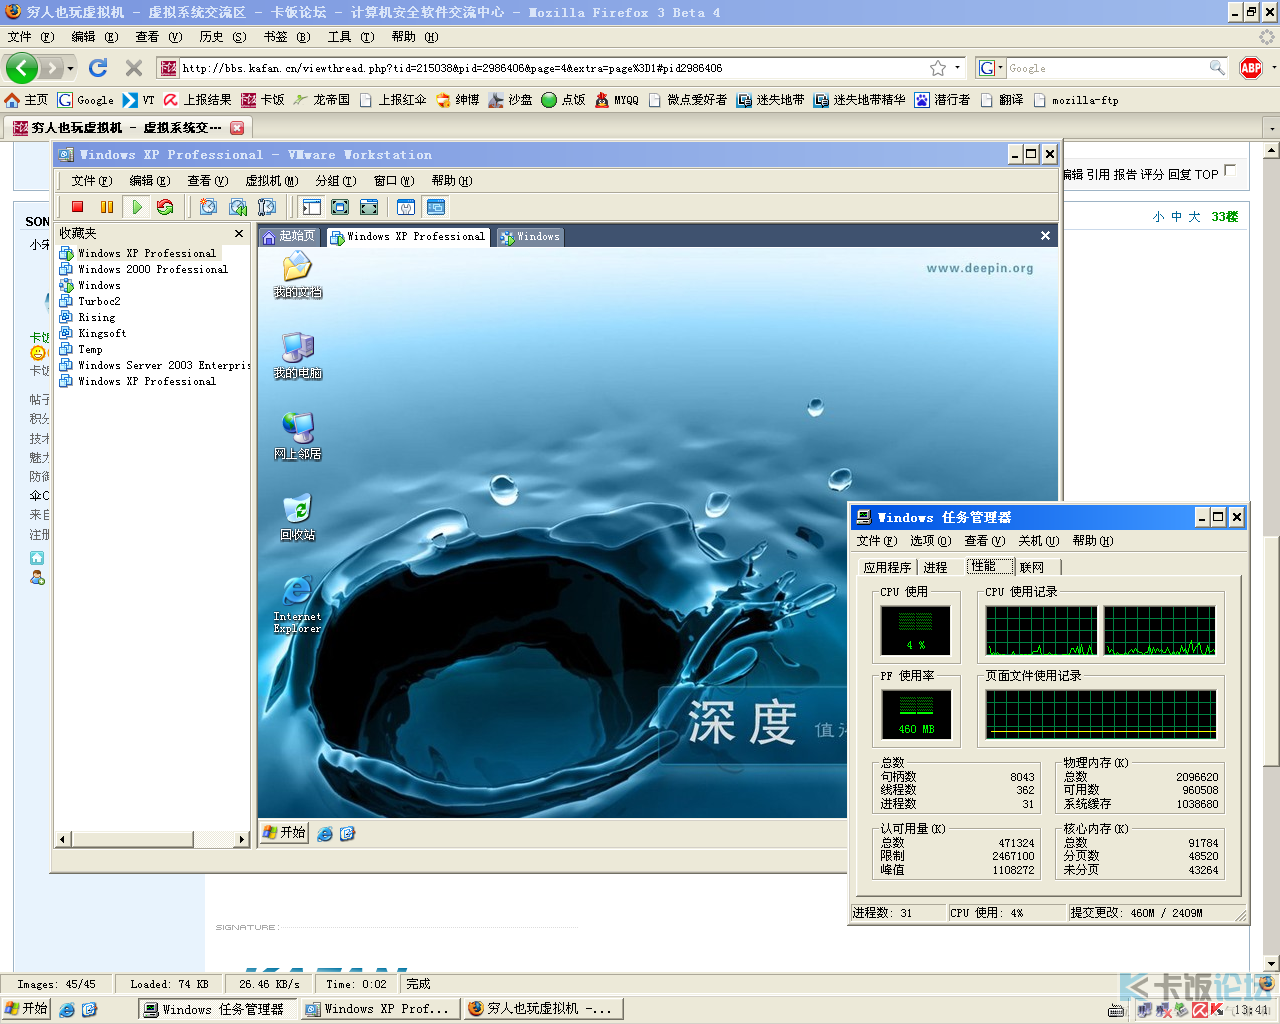Click the Google search input field
Image resolution: width=1280 pixels, height=1024 pixels.
[1106, 68]
